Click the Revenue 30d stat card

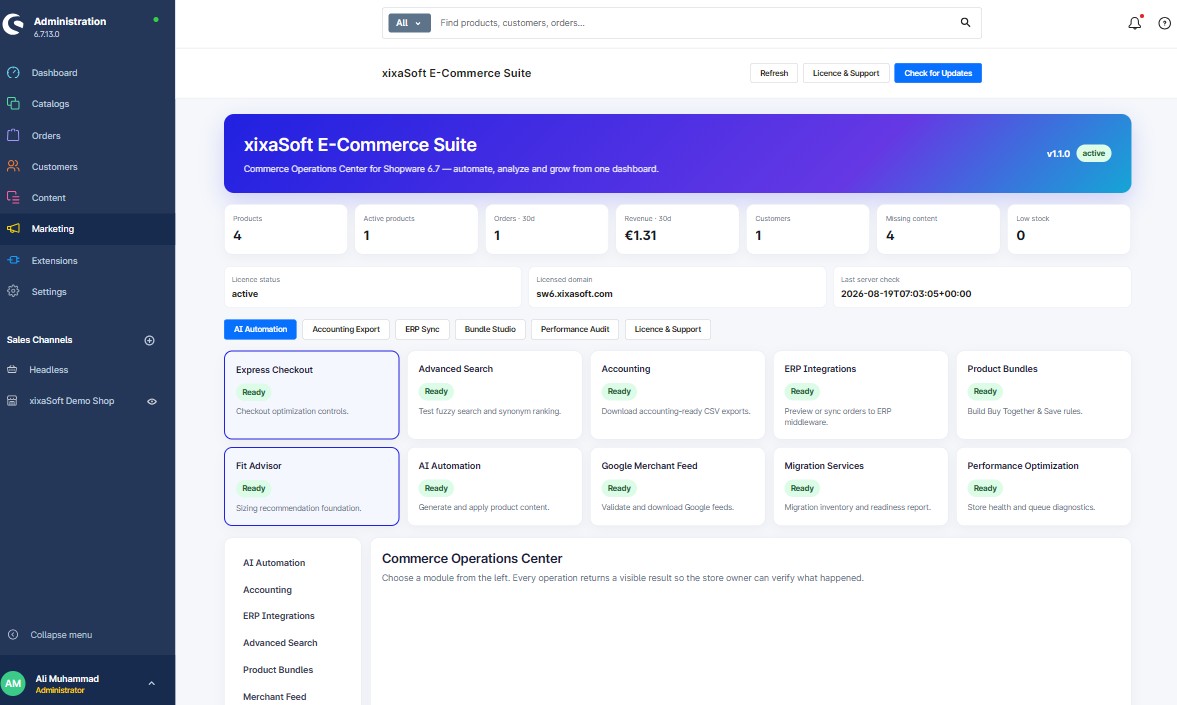677,229
